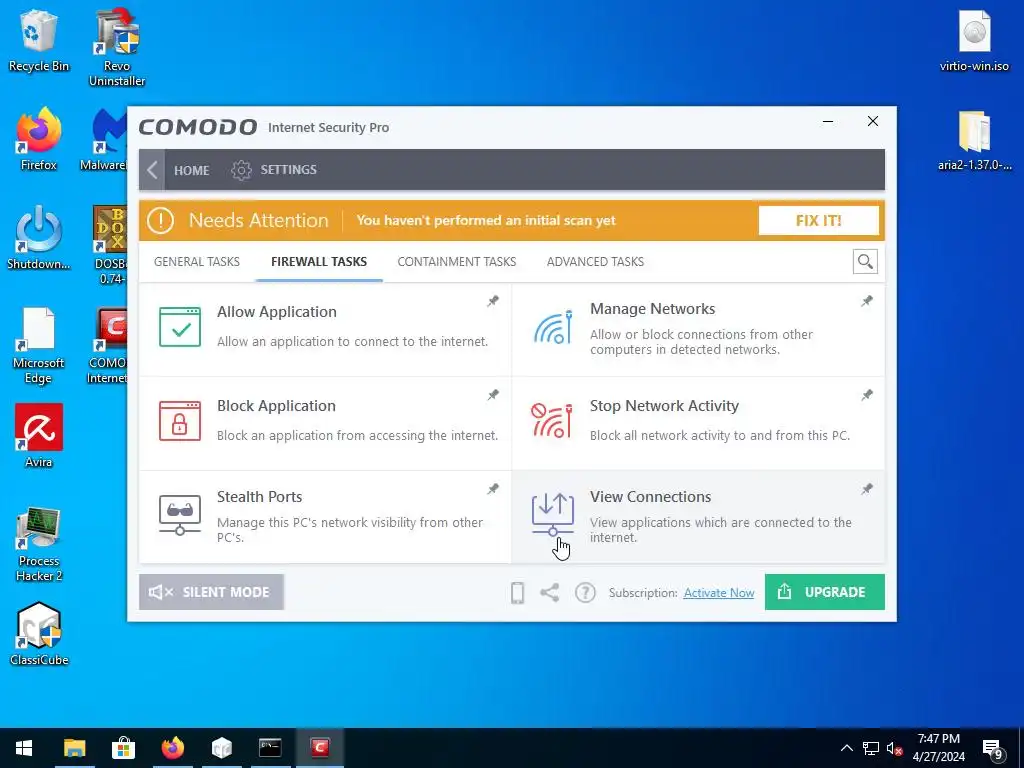1024x768 pixels.
Task: Pin the Manage Networks task
Action: pos(867,301)
